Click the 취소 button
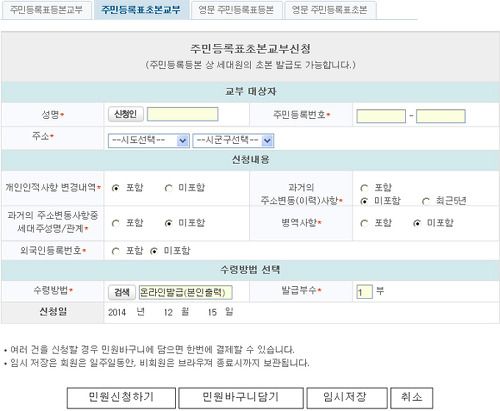 pyautogui.click(x=412, y=398)
